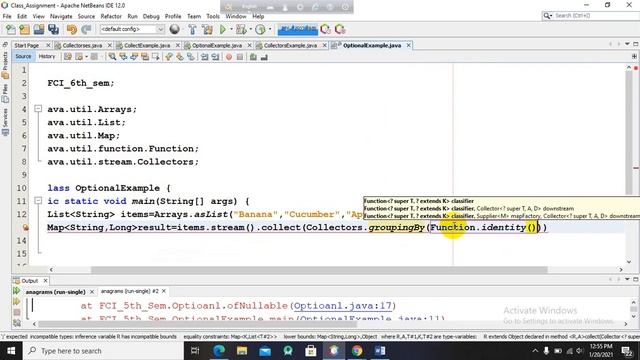Image resolution: width=640 pixels, height=360 pixels.
Task: Click the red Start Macro Recording icon
Action: coord(229,57)
